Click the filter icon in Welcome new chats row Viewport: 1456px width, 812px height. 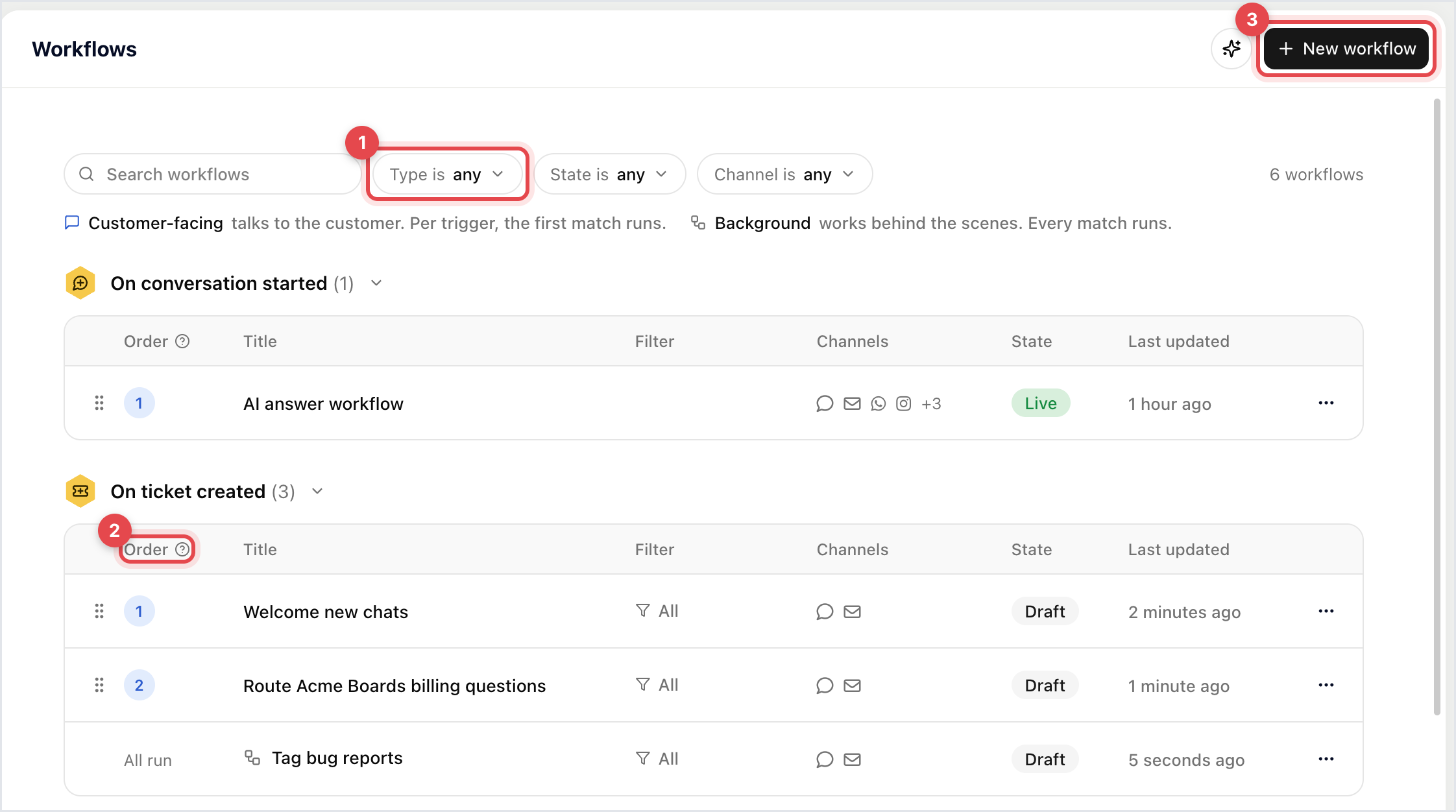[643, 610]
